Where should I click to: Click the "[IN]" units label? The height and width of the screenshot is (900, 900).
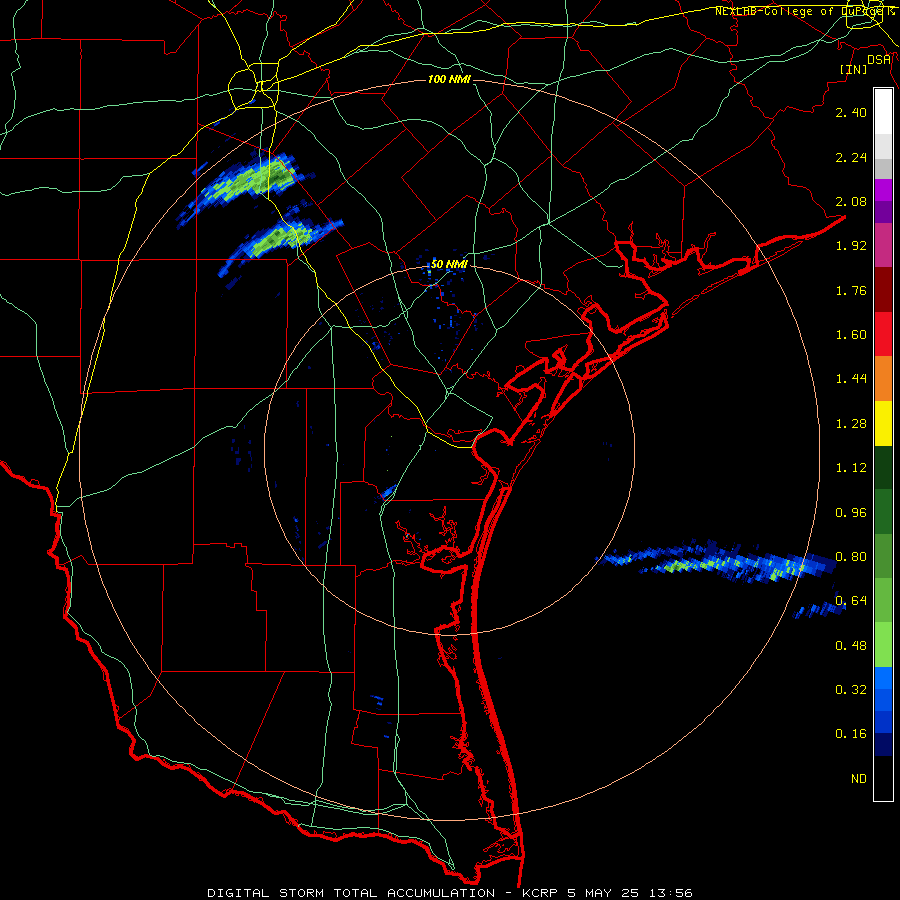[x=853, y=69]
